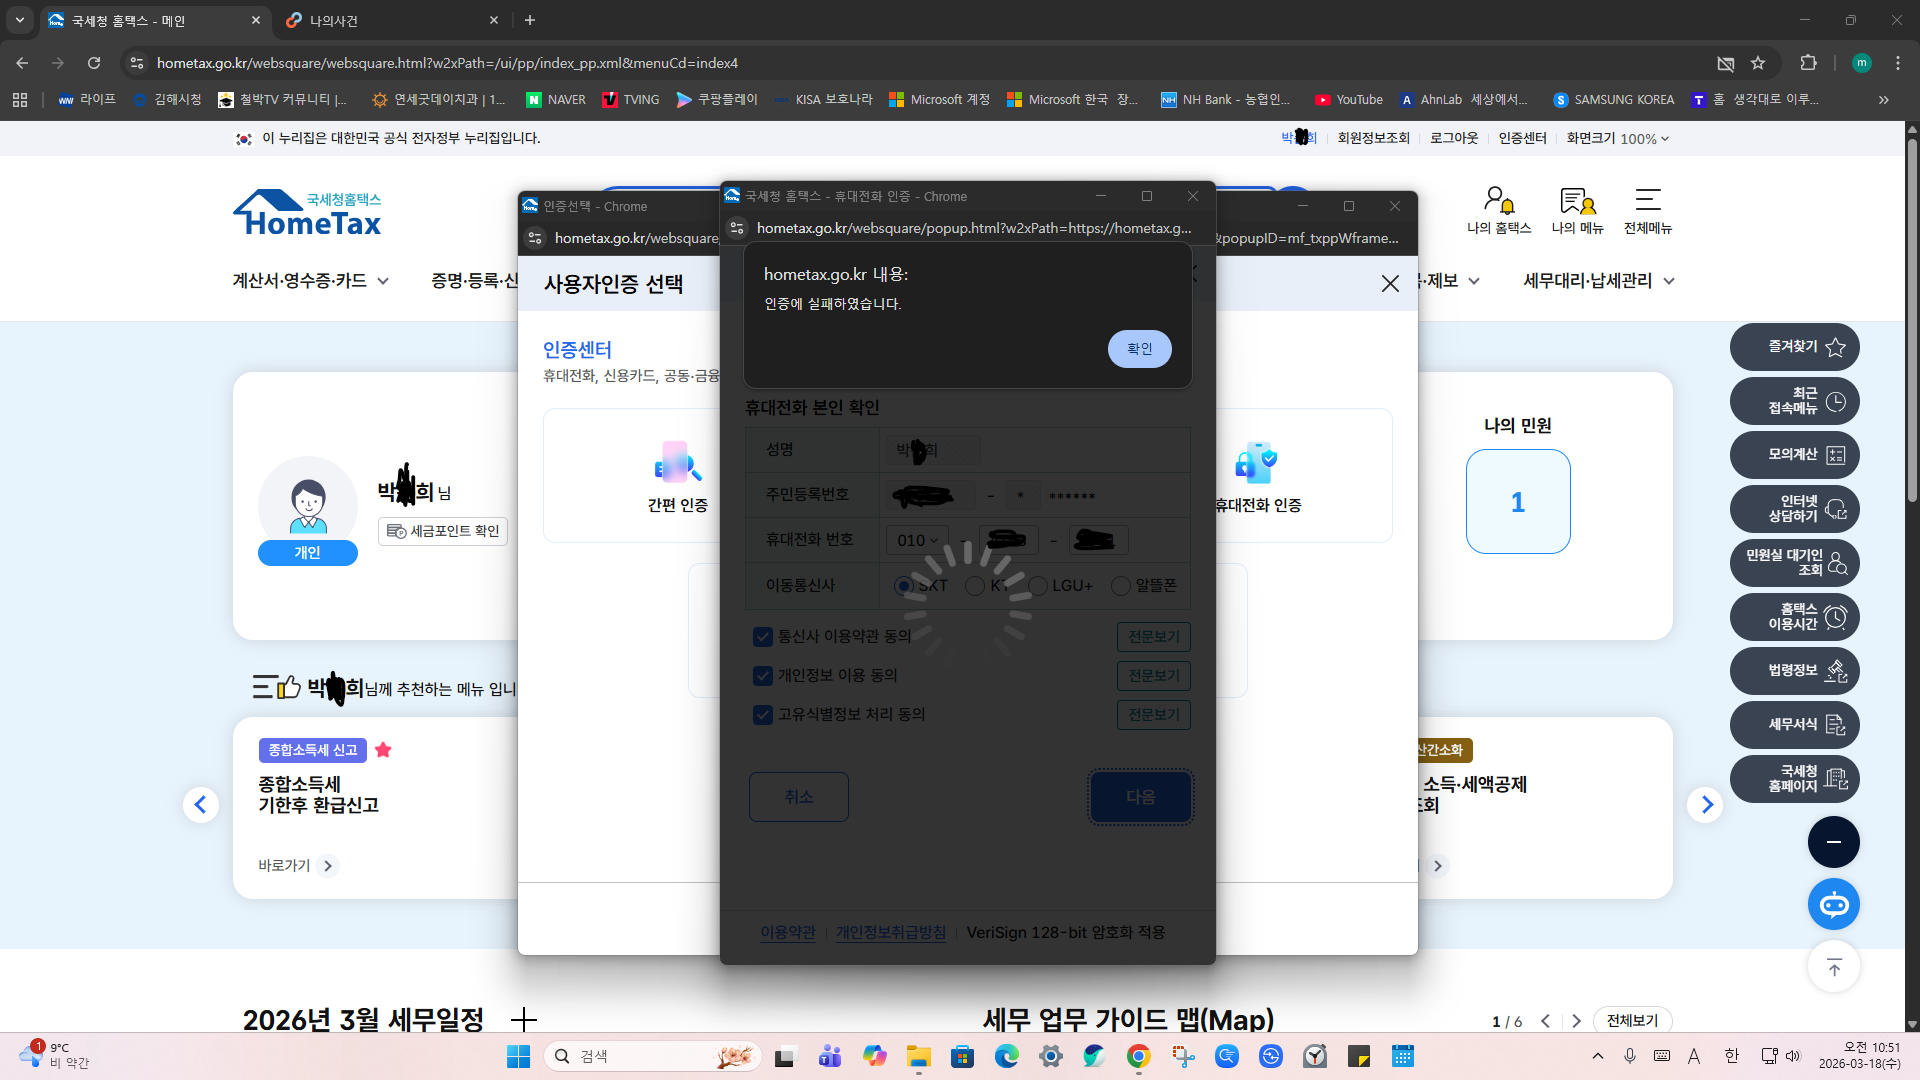Open Chrome from the taskbar
1920x1080 pixels.
(x=1138, y=1056)
